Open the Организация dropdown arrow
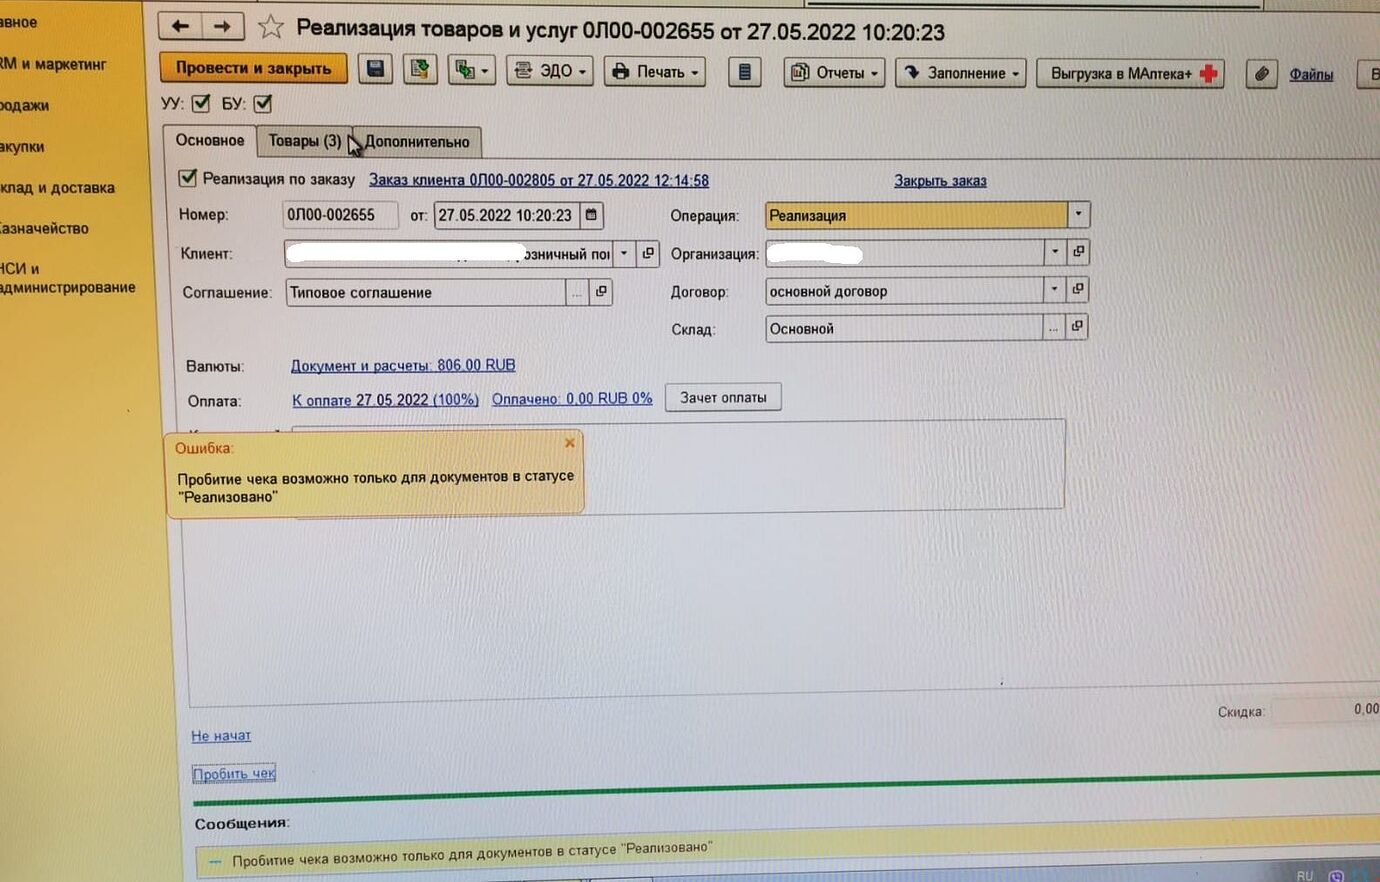Viewport: 1380px width, 882px height. pyautogui.click(x=1054, y=252)
